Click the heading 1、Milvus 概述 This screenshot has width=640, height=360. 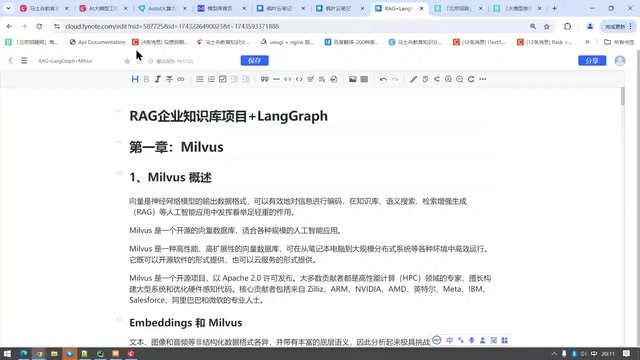pos(170,178)
